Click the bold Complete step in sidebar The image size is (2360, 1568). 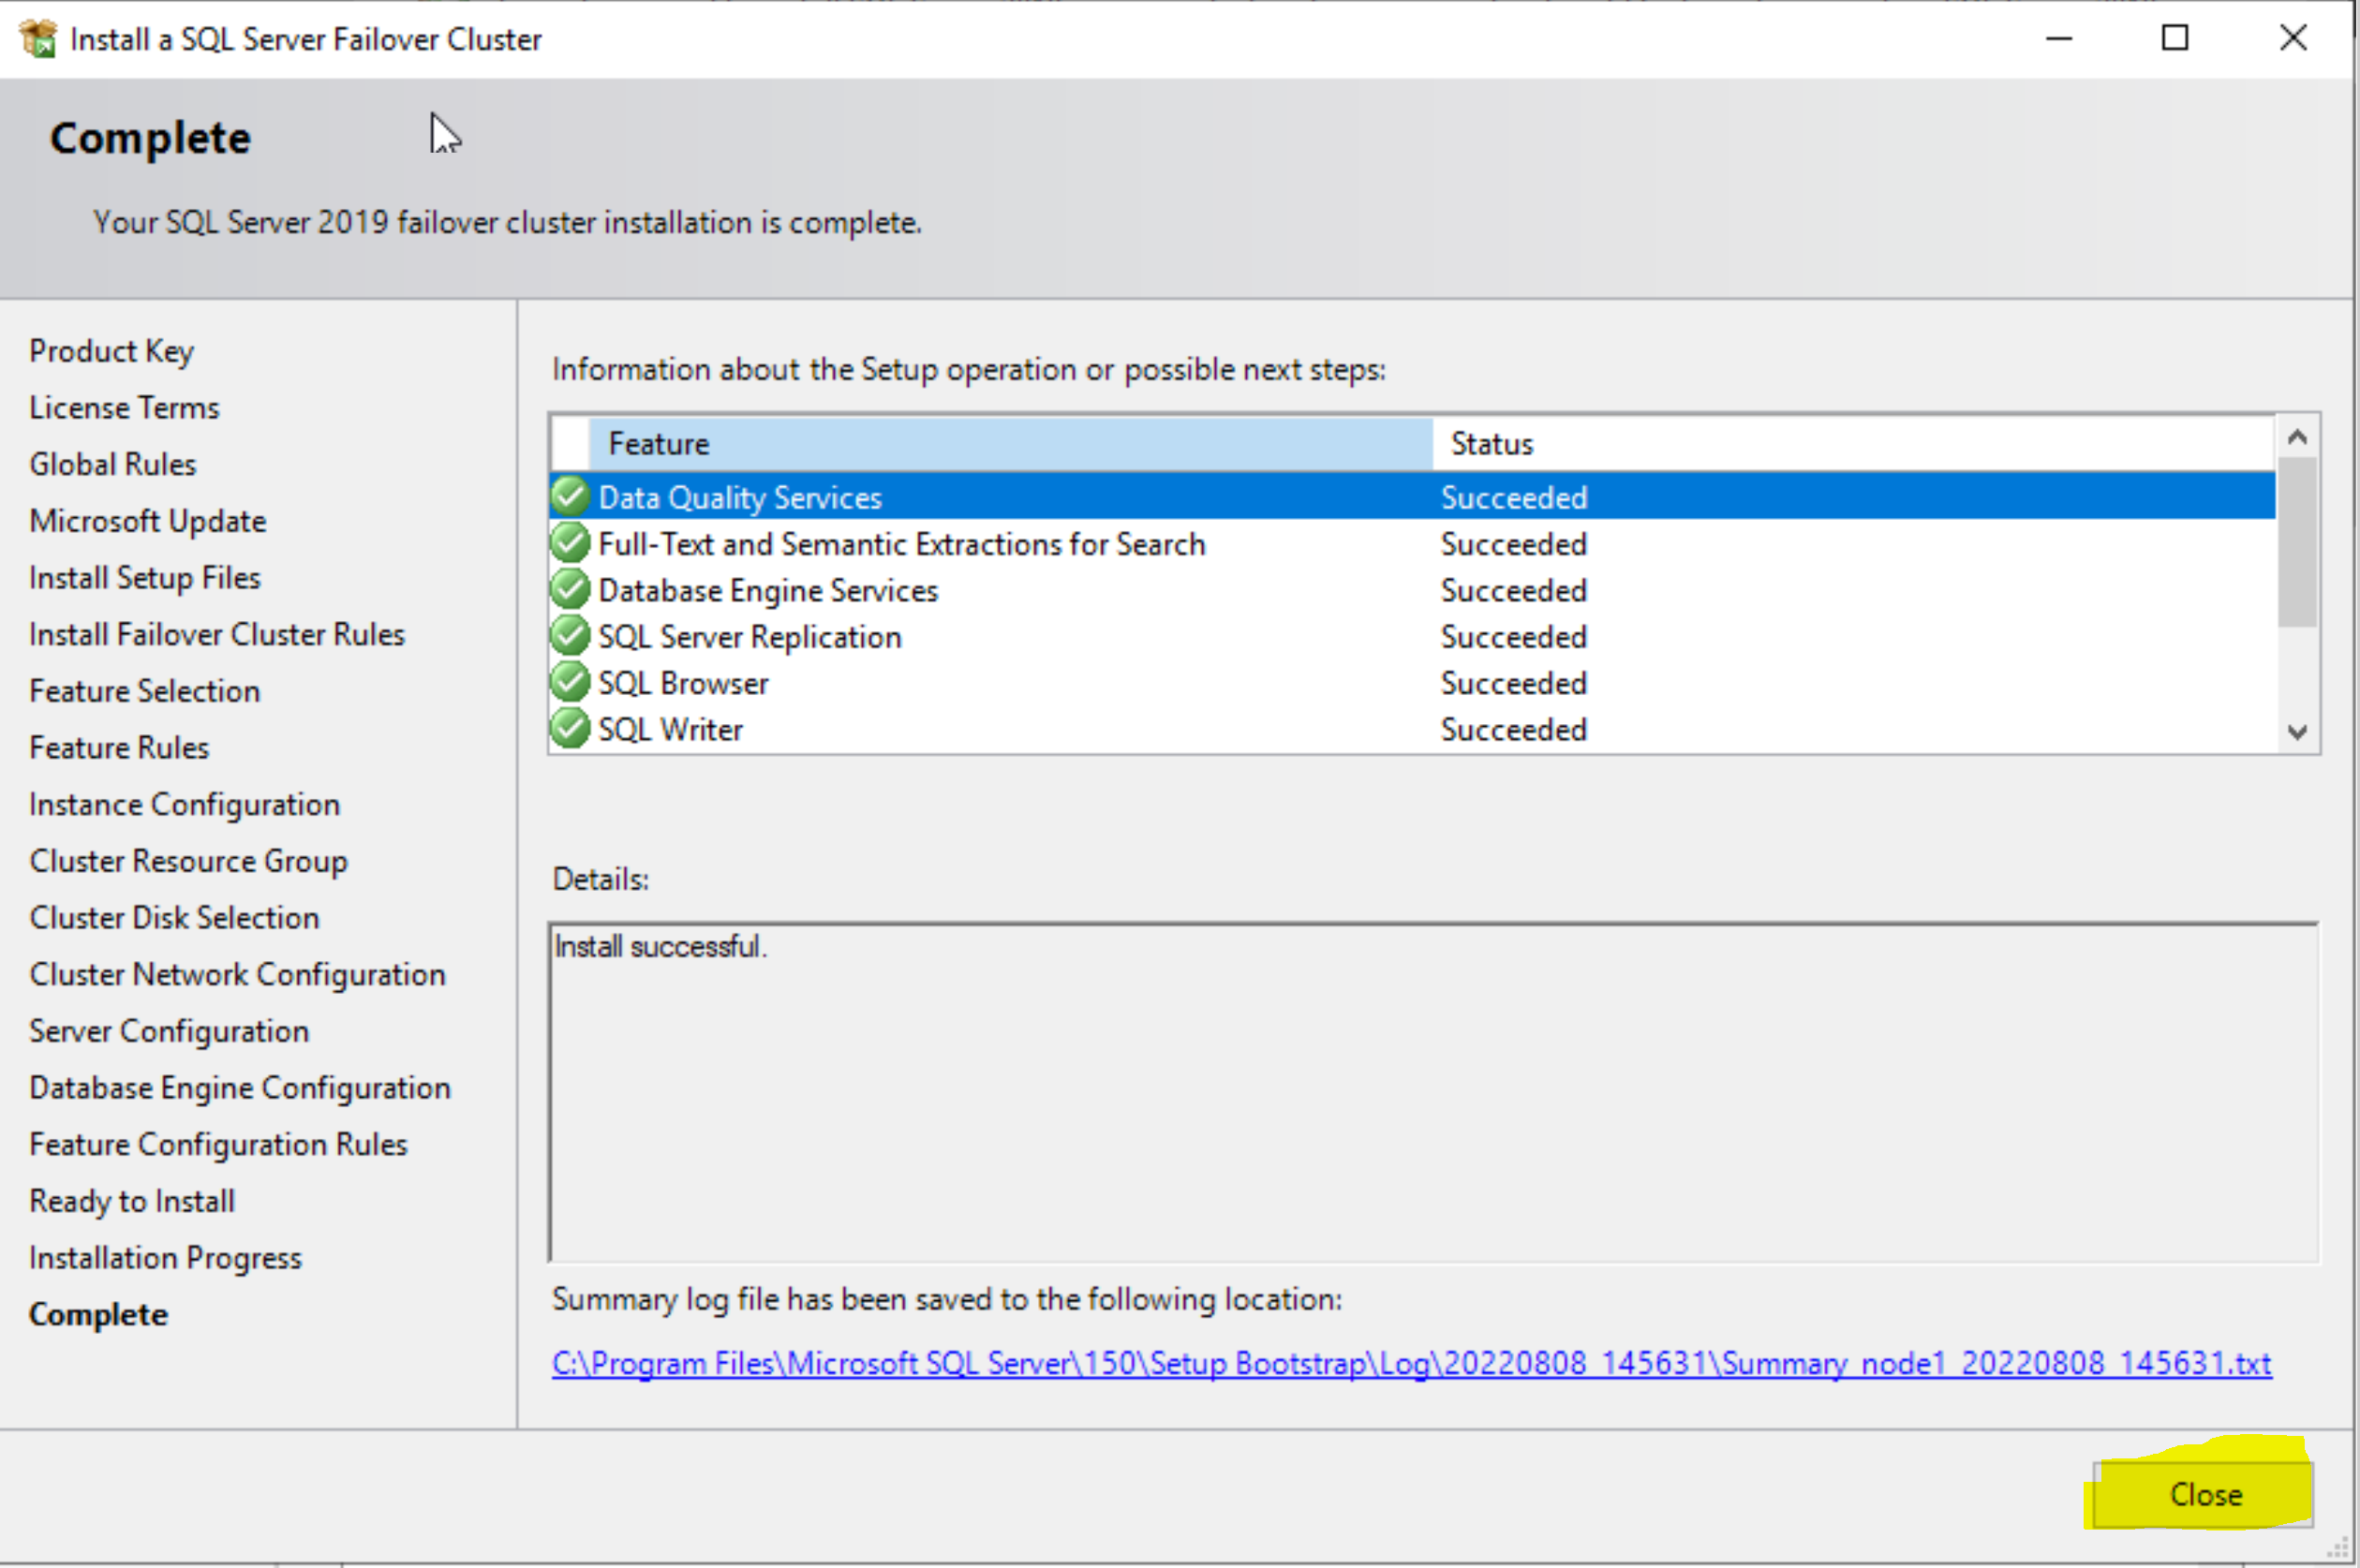click(x=98, y=1315)
